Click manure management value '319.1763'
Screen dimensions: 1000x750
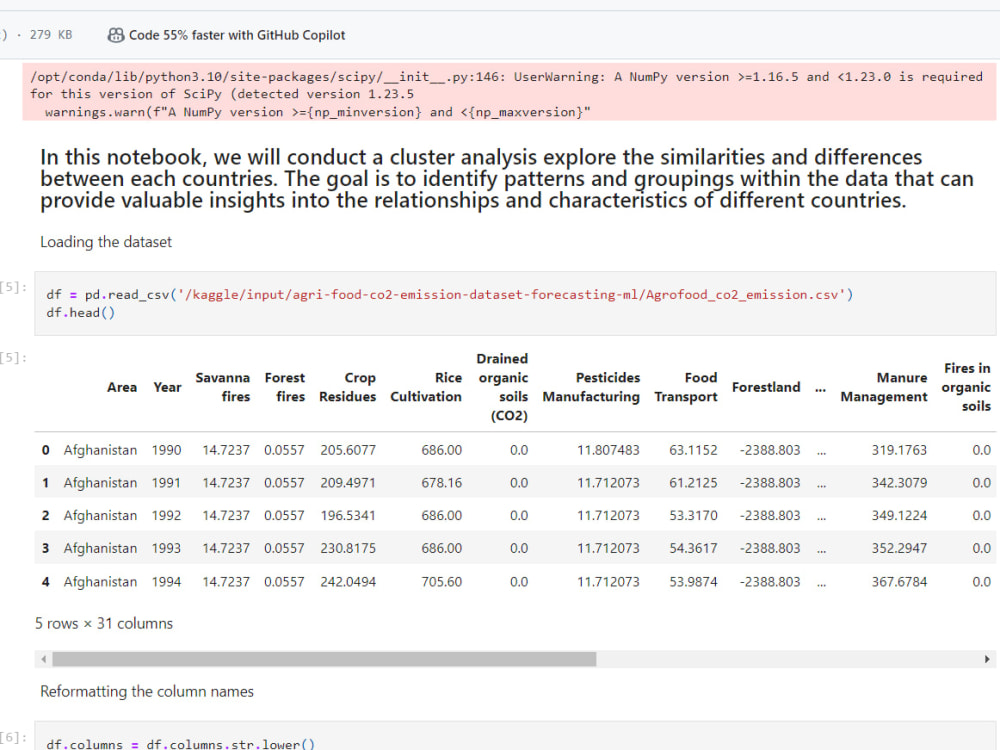pos(899,450)
